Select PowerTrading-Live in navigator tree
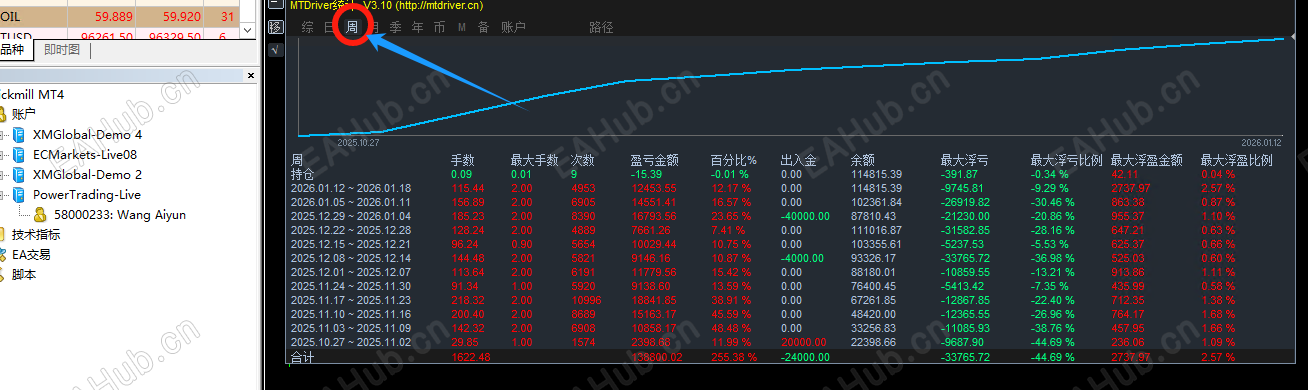 [x=86, y=194]
